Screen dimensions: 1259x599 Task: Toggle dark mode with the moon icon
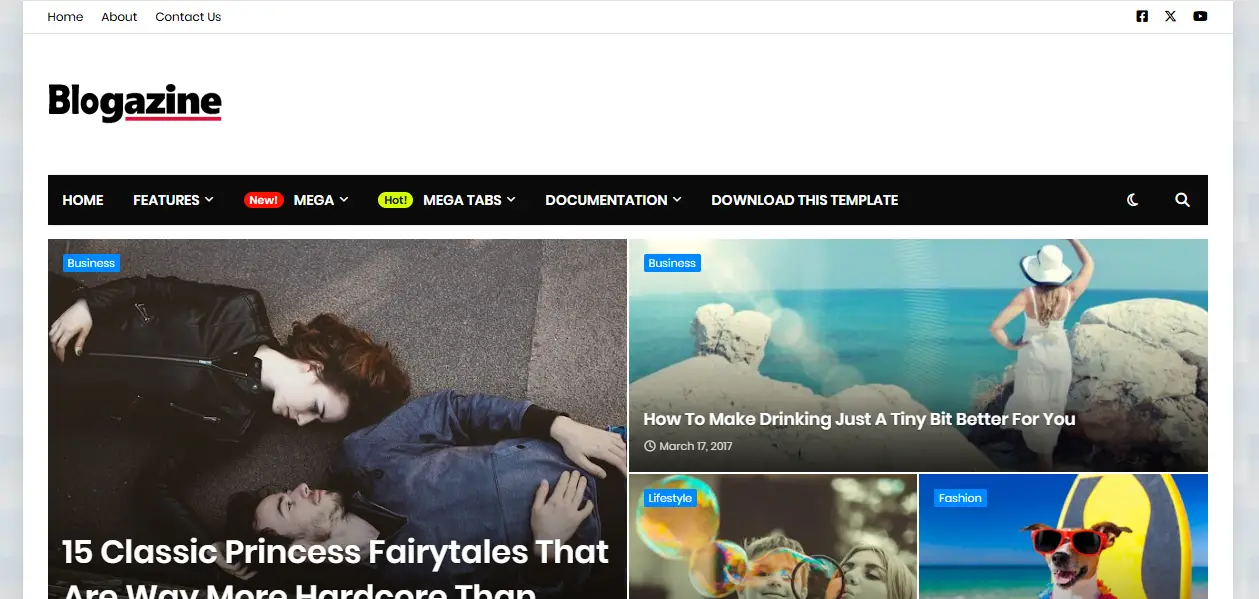pos(1133,200)
